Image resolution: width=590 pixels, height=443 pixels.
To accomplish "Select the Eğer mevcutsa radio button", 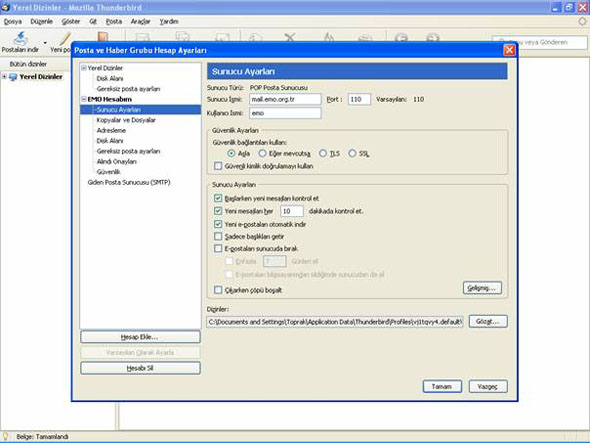I will tap(262, 154).
